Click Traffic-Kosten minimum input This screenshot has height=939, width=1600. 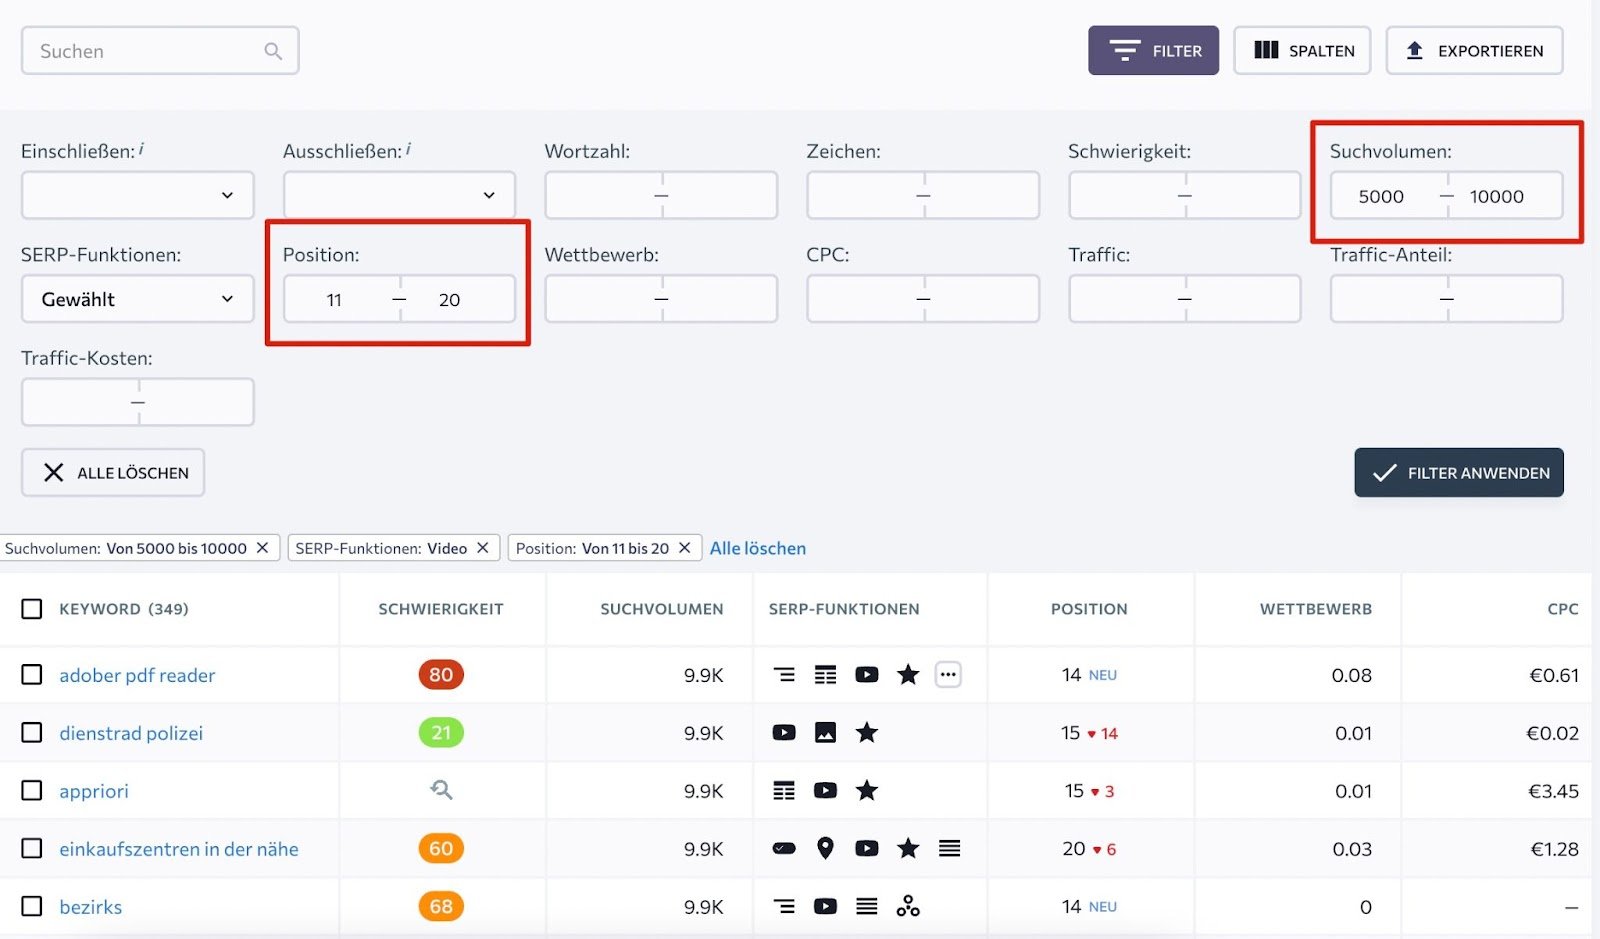80,402
